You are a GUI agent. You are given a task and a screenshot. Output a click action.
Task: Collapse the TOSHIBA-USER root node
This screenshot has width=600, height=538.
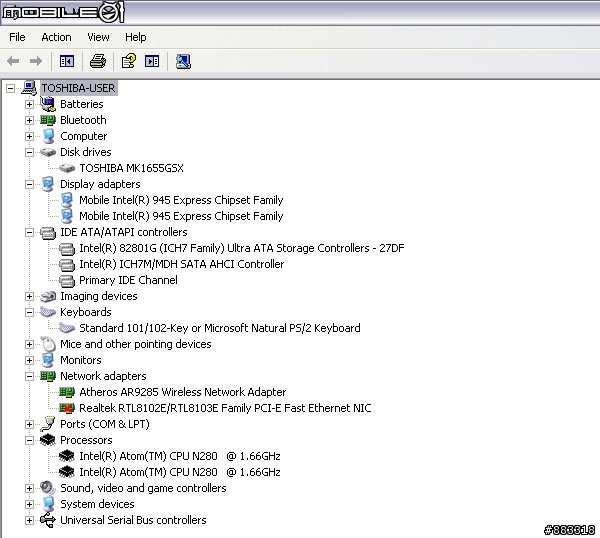(10, 88)
